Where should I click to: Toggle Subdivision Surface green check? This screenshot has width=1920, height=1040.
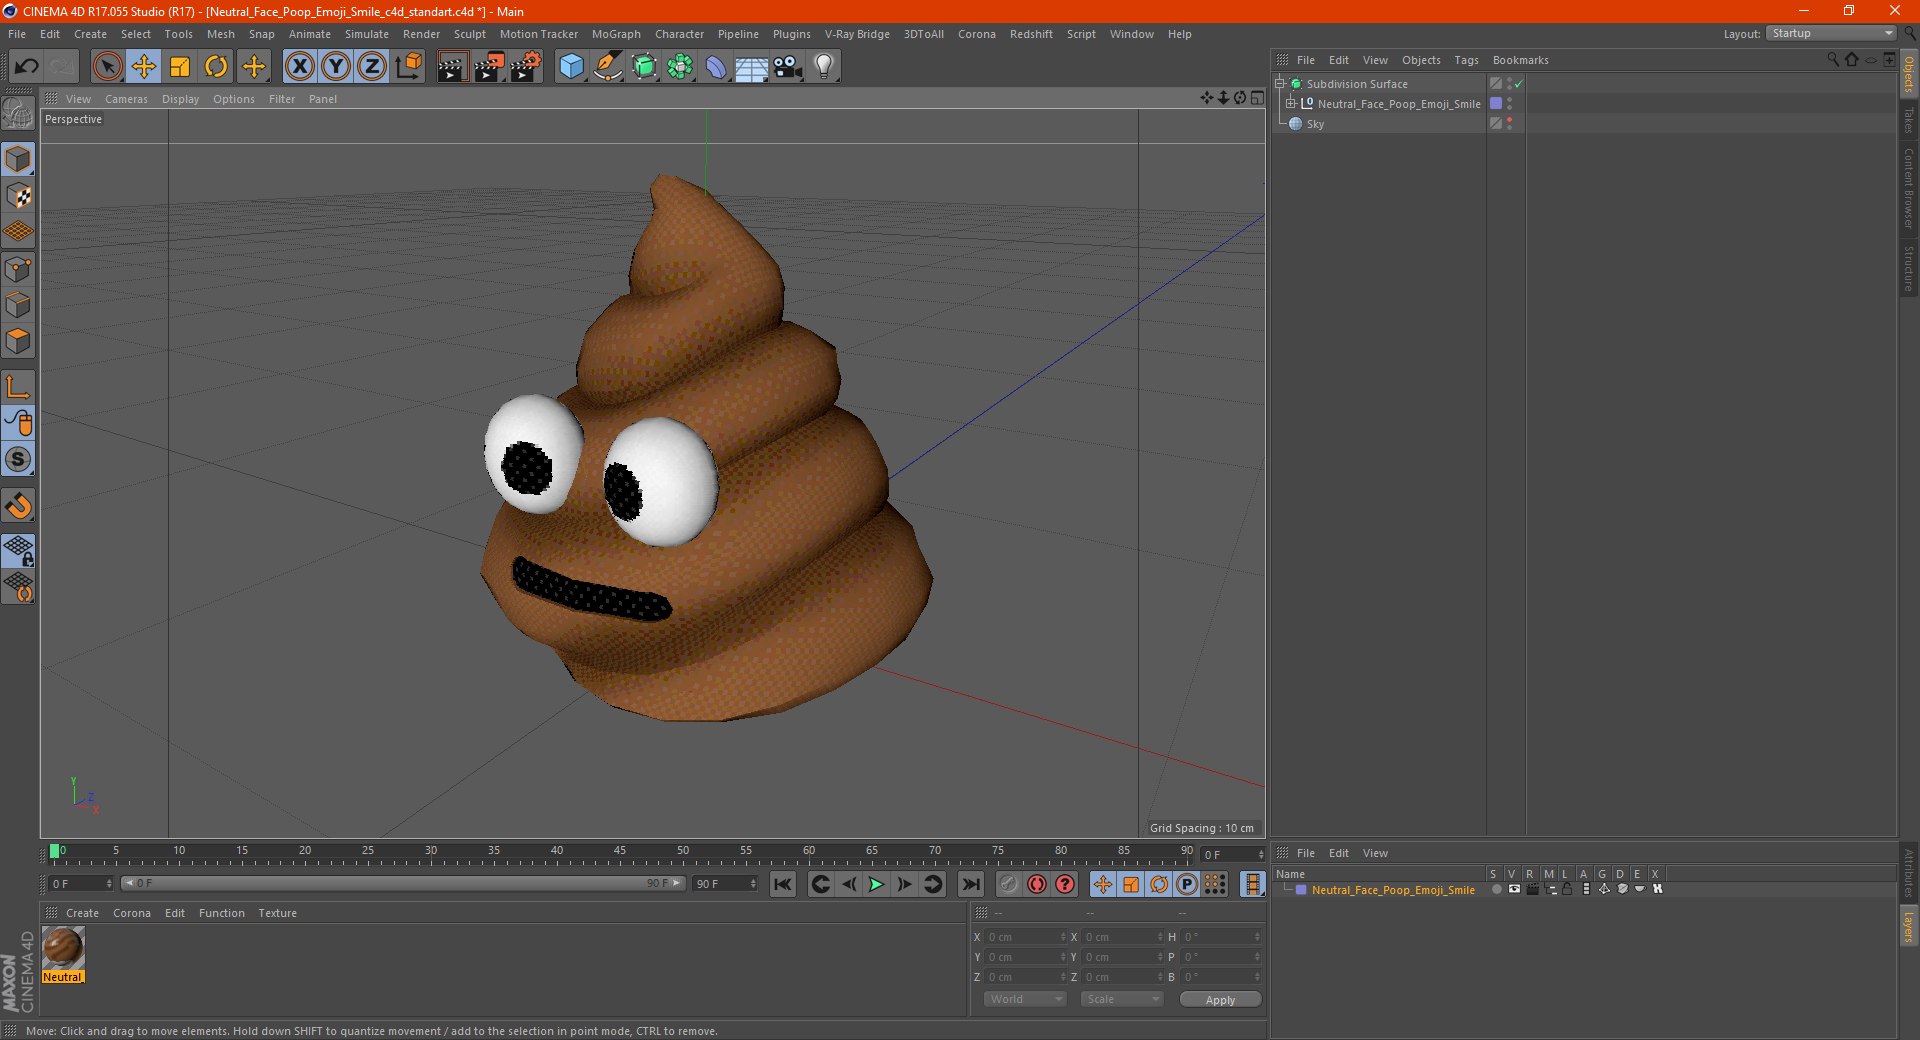[1518, 84]
